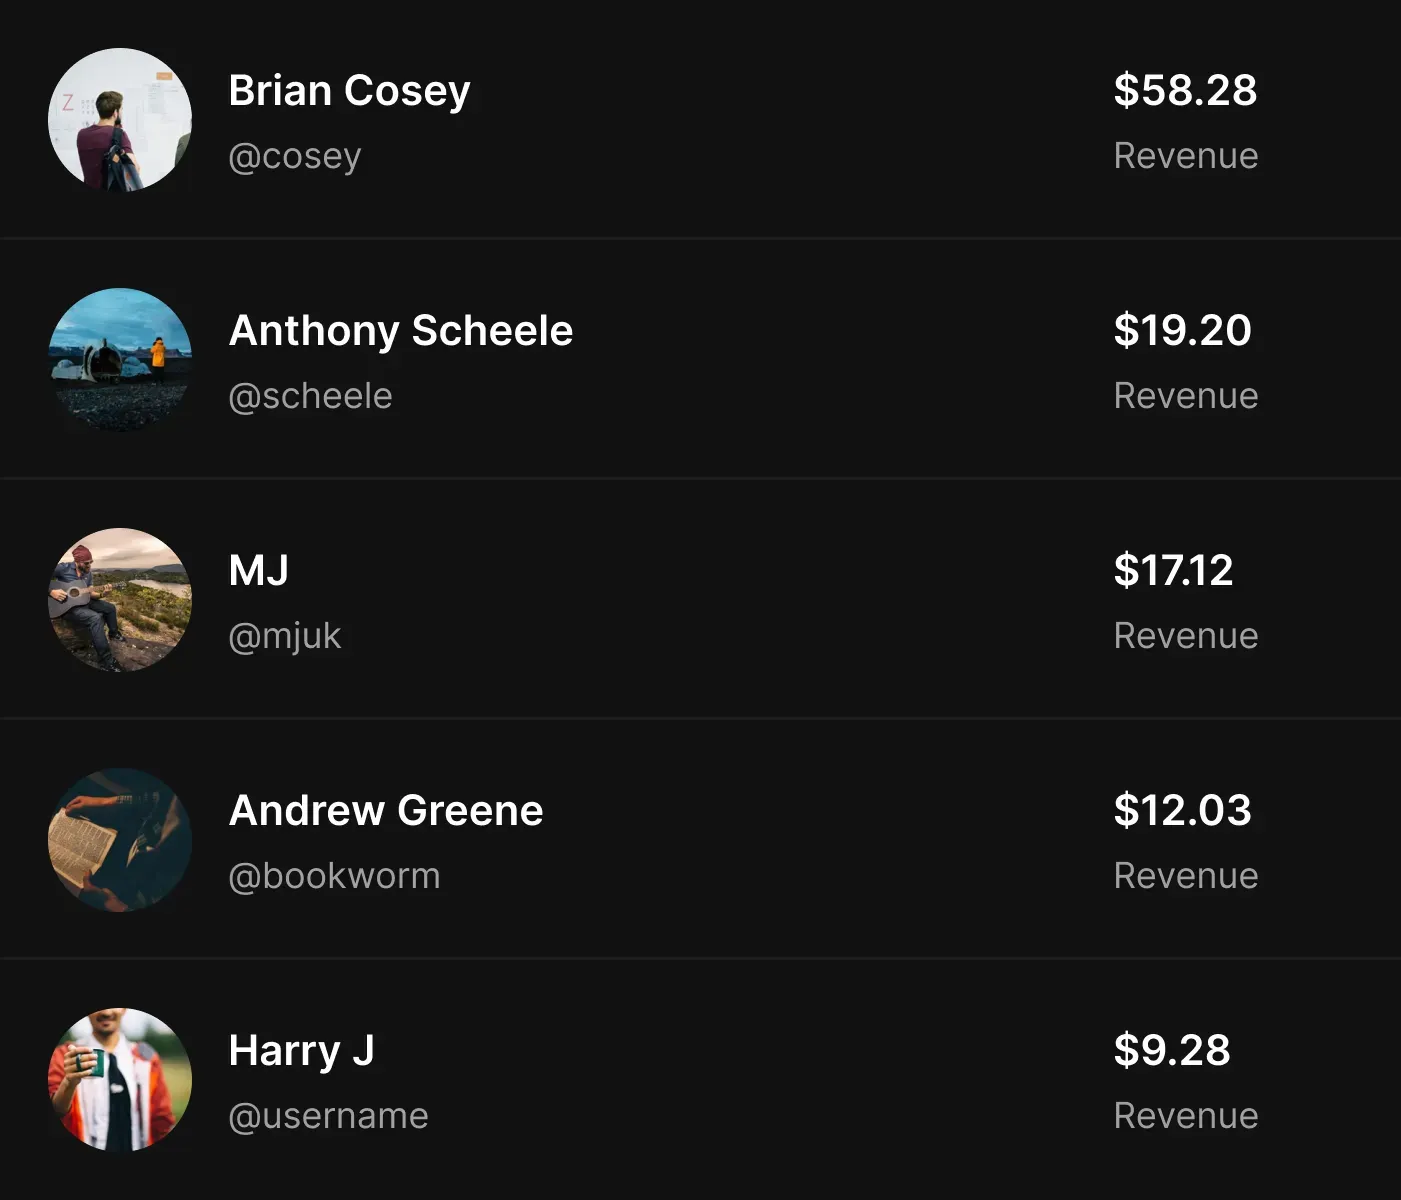Click the @username handle under Harry J

tap(328, 1116)
